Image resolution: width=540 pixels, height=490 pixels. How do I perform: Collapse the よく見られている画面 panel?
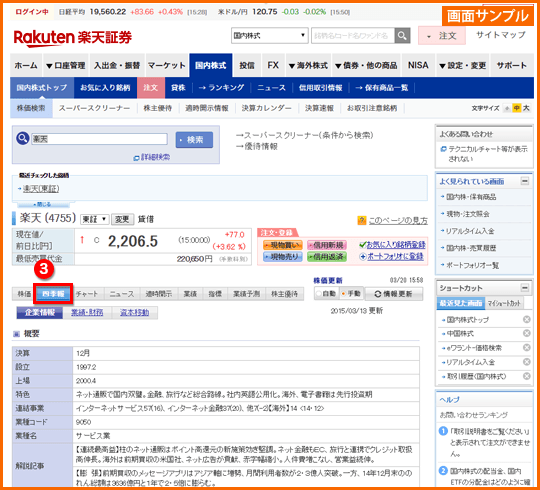click(525, 181)
